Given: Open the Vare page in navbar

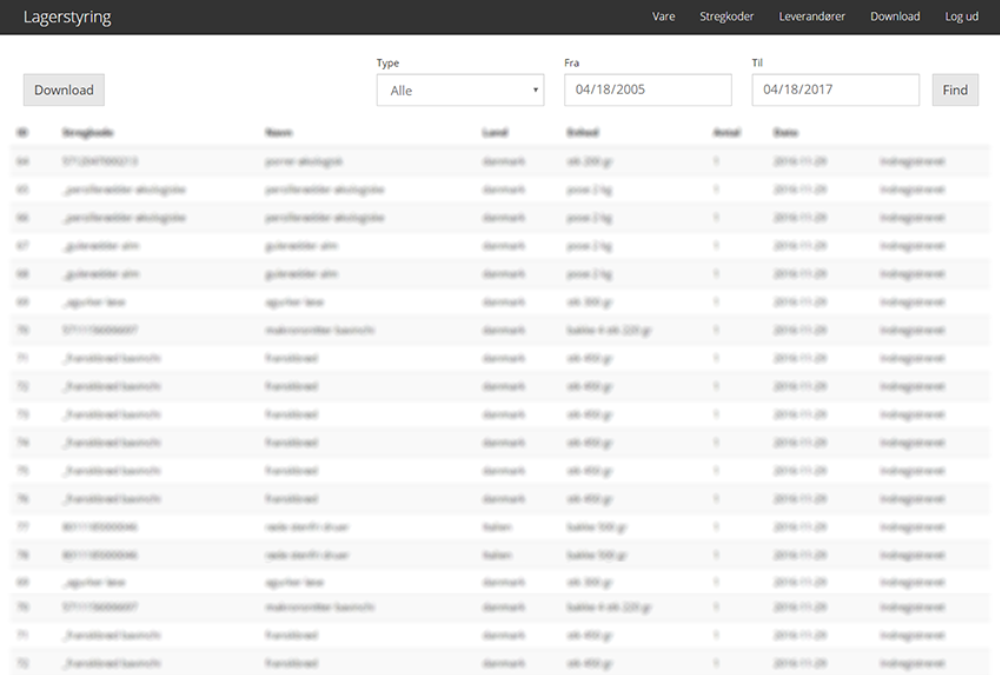Looking at the screenshot, I should pyautogui.click(x=663, y=17).
